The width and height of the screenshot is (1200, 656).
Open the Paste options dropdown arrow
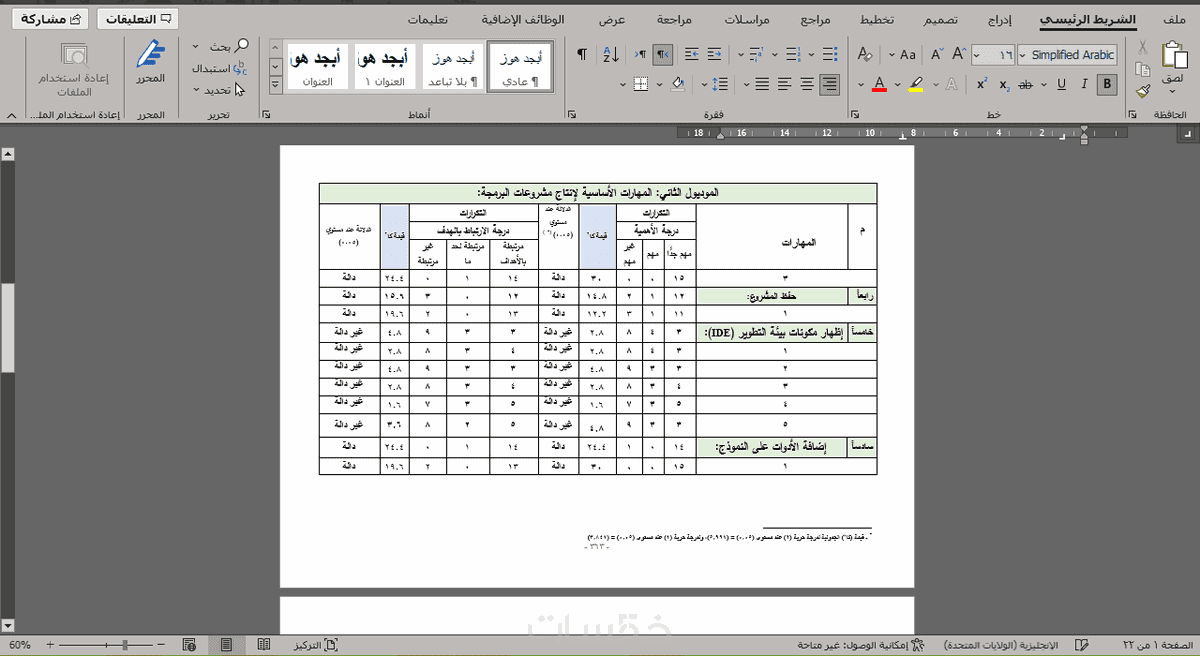pos(1174,91)
